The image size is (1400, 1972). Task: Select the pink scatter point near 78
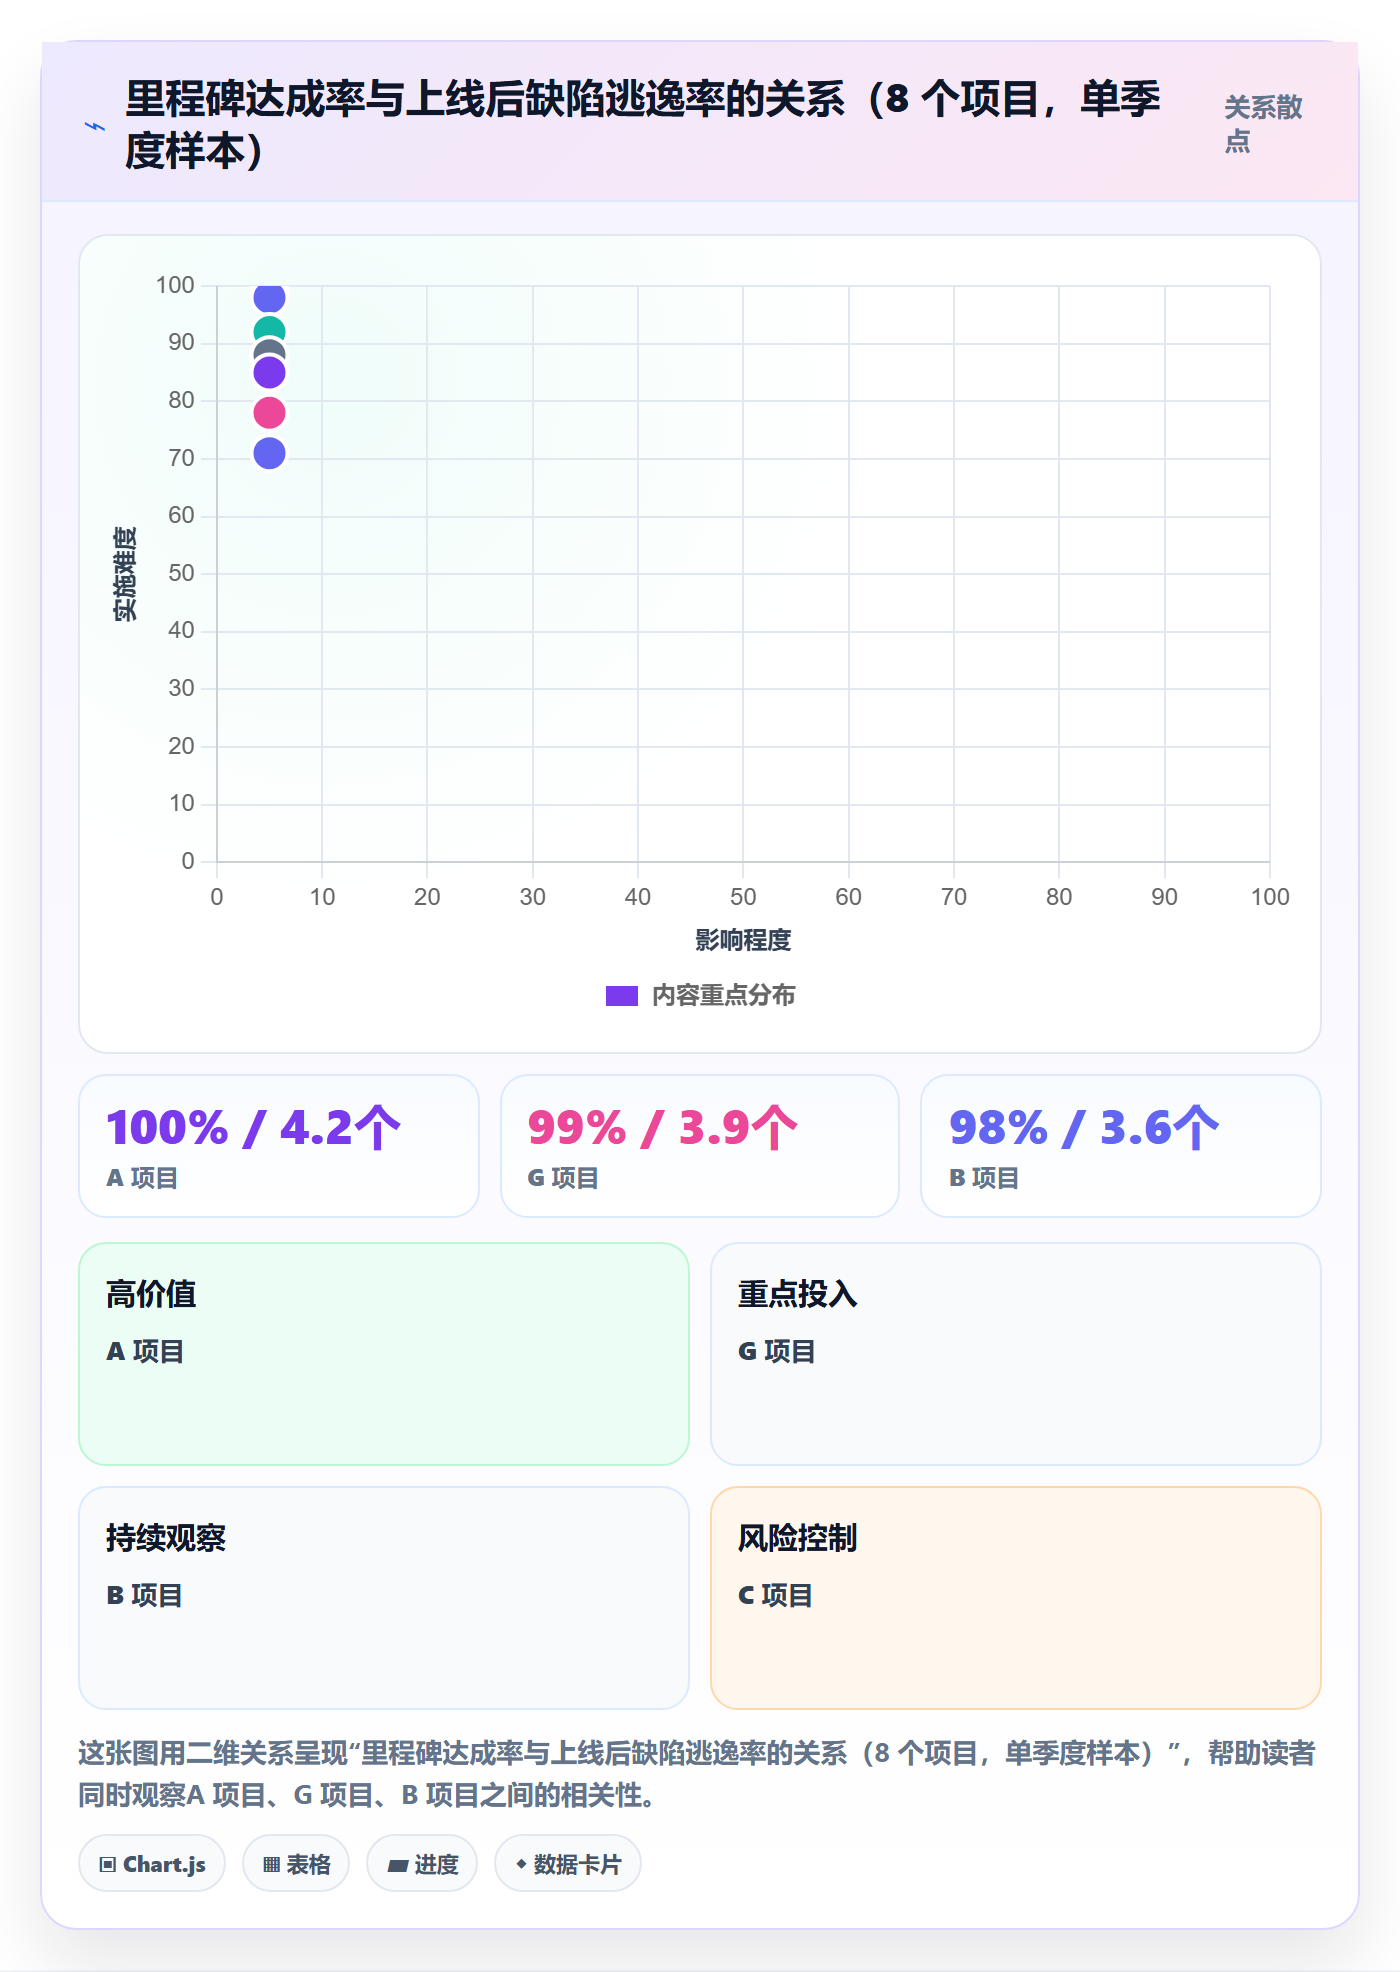click(269, 412)
